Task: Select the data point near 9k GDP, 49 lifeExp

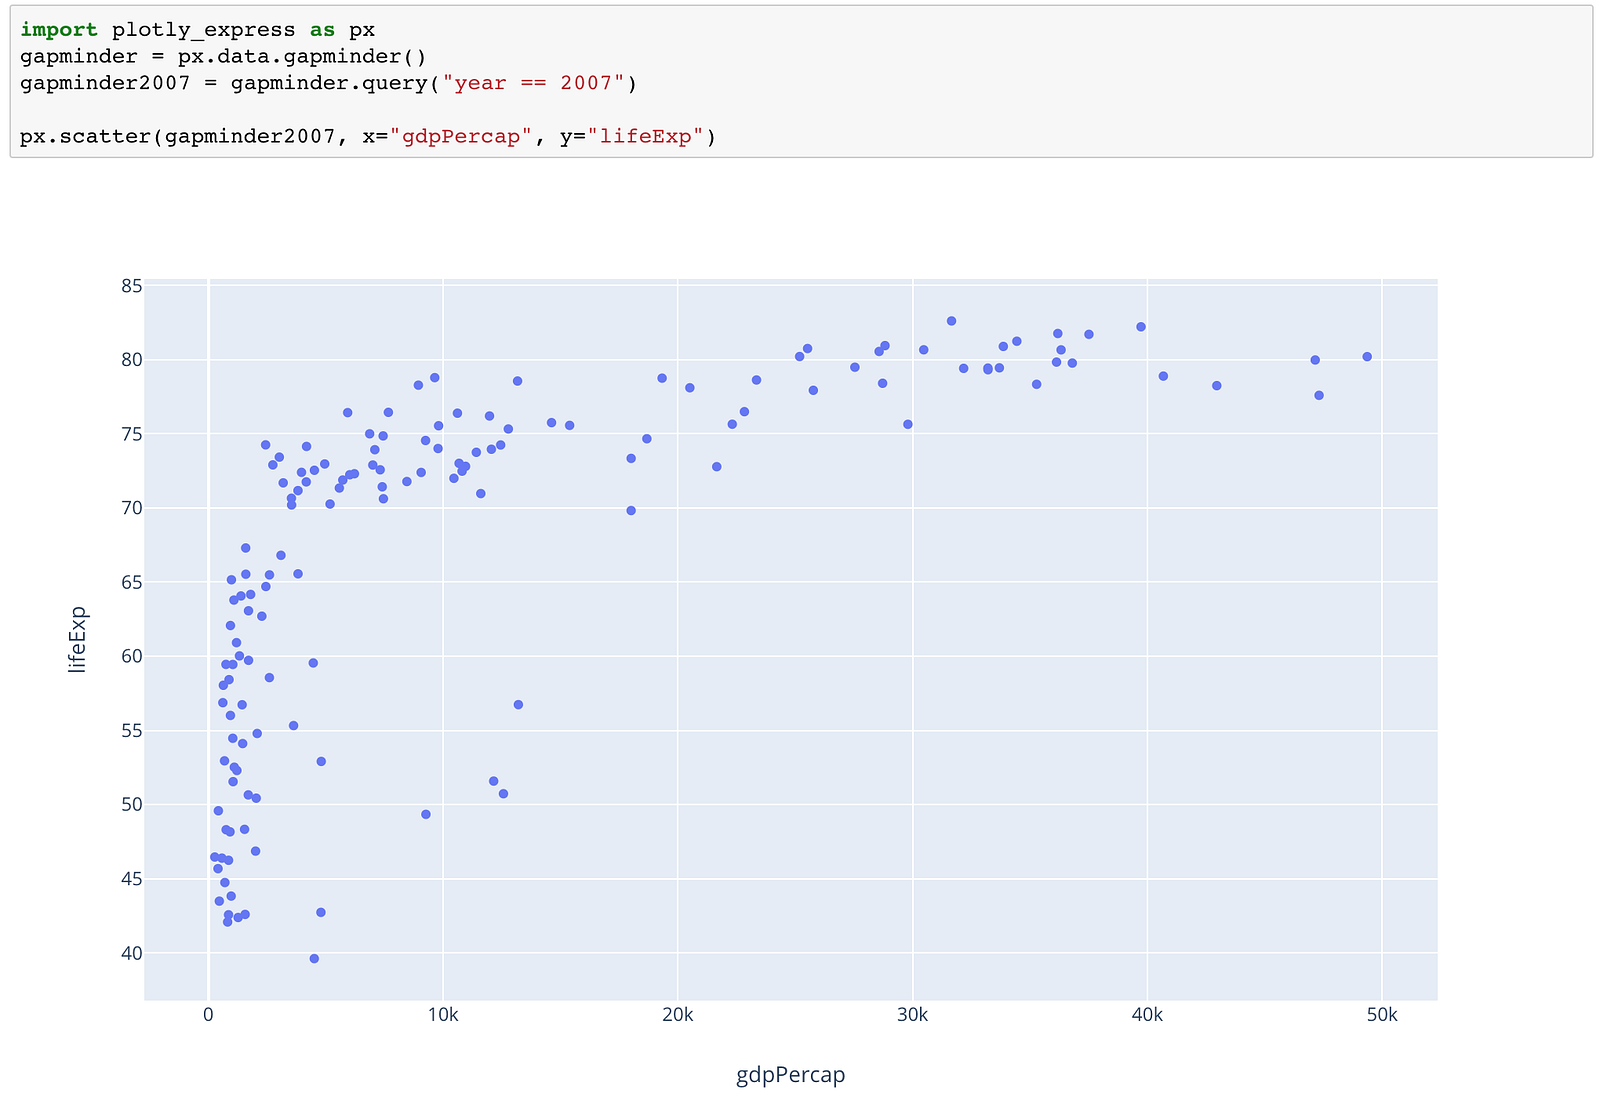Action: [x=426, y=814]
